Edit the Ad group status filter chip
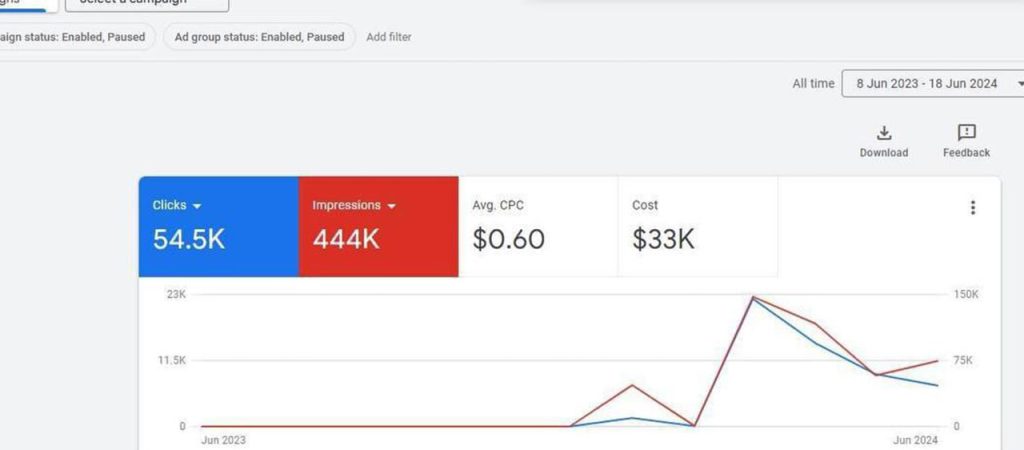Viewport: 1024px width, 450px height. (x=258, y=37)
